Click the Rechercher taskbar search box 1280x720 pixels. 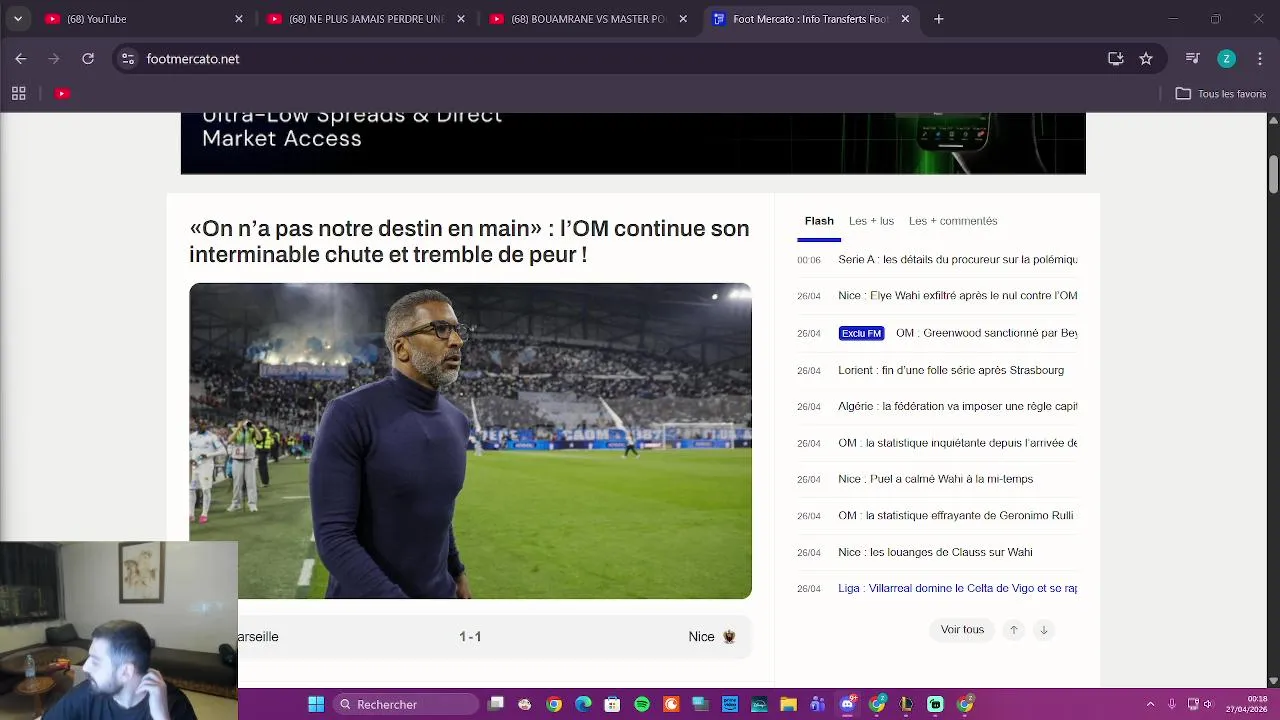[408, 705]
